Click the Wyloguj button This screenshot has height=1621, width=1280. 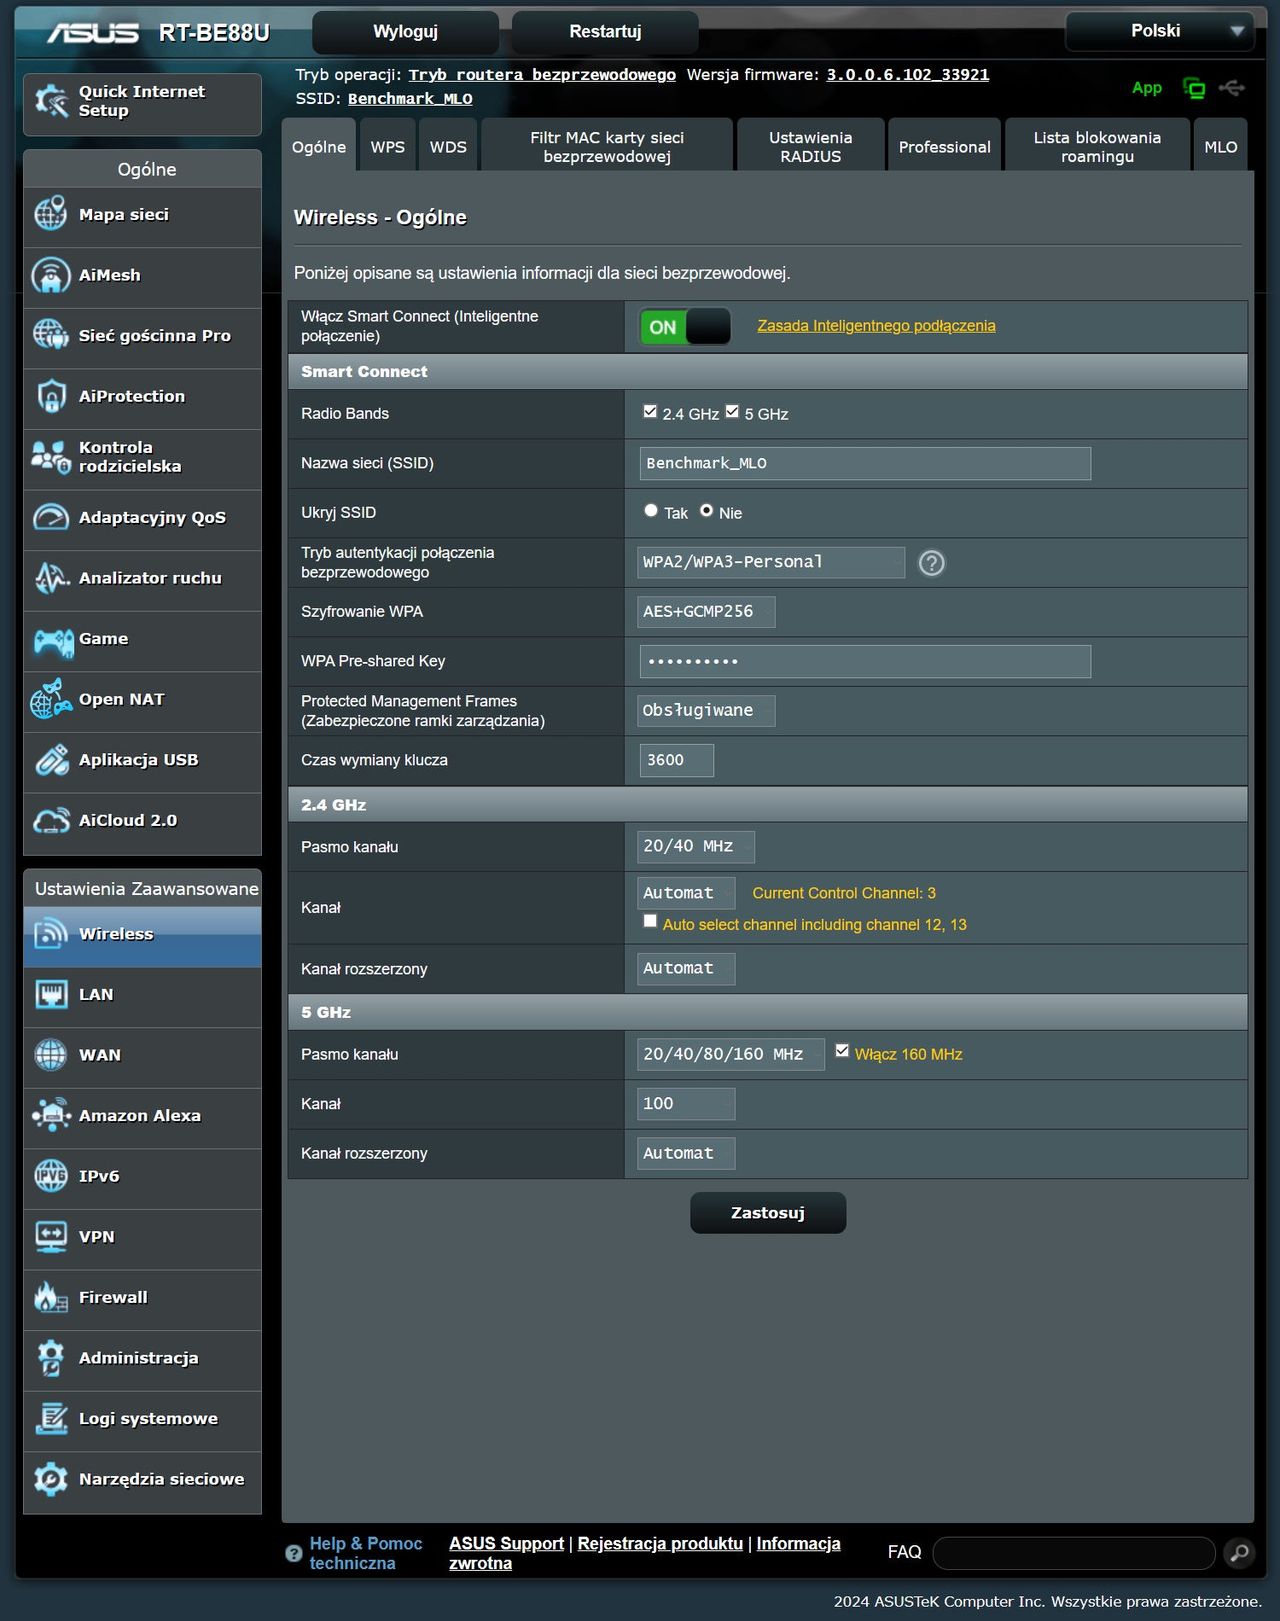pos(406,32)
